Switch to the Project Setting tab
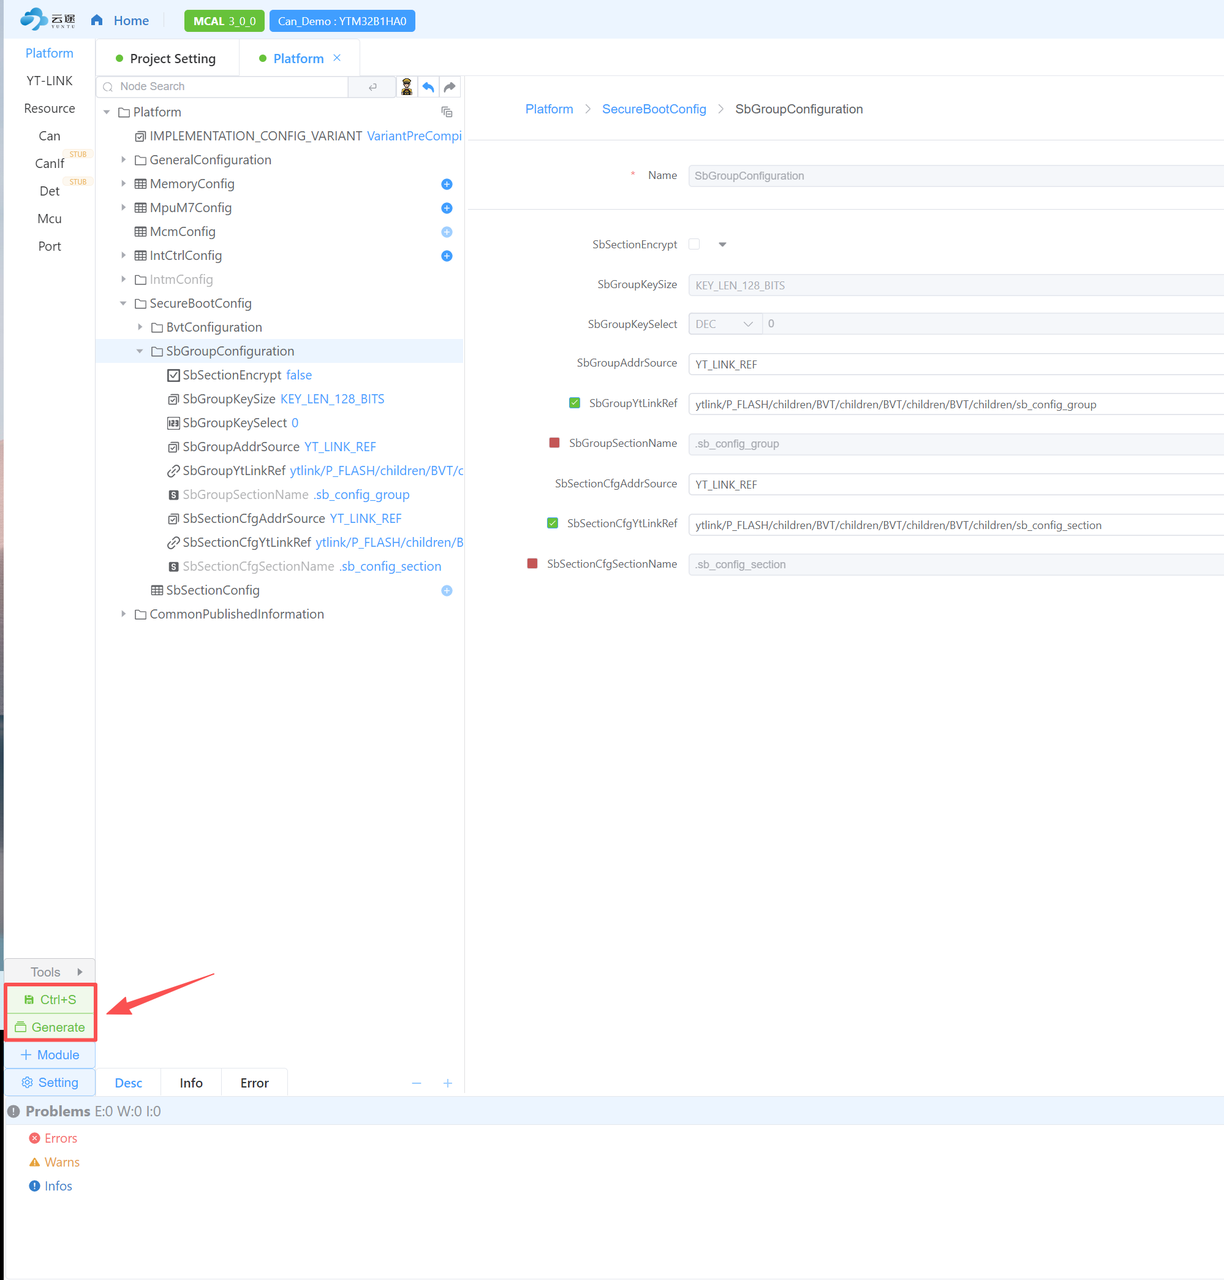Image resolution: width=1224 pixels, height=1280 pixels. pyautogui.click(x=166, y=58)
